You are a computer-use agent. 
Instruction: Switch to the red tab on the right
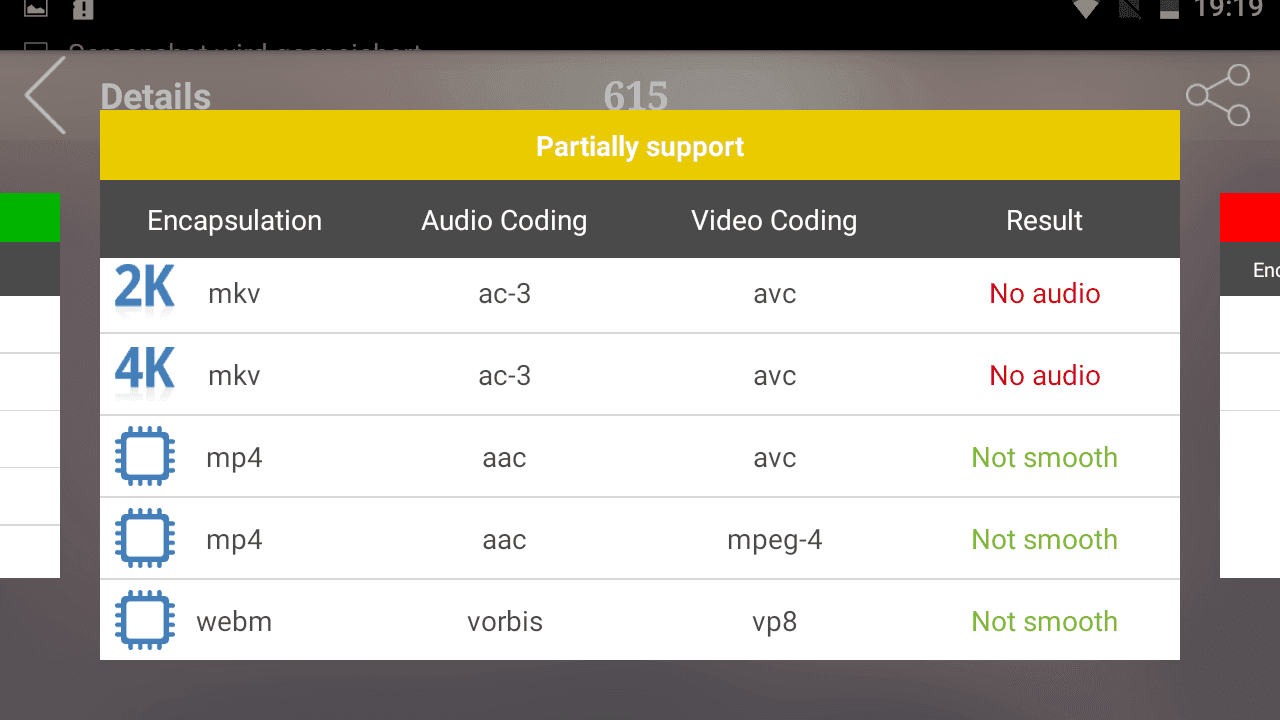tap(1250, 218)
